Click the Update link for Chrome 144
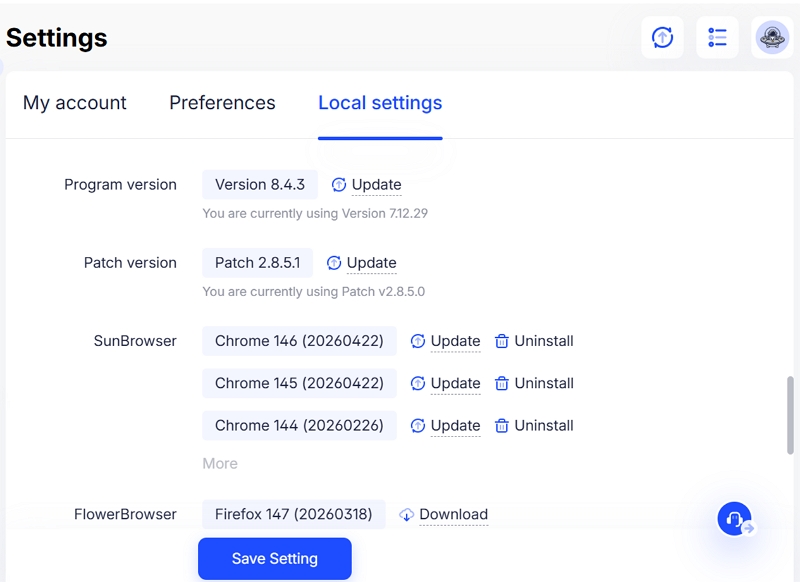 pos(455,425)
